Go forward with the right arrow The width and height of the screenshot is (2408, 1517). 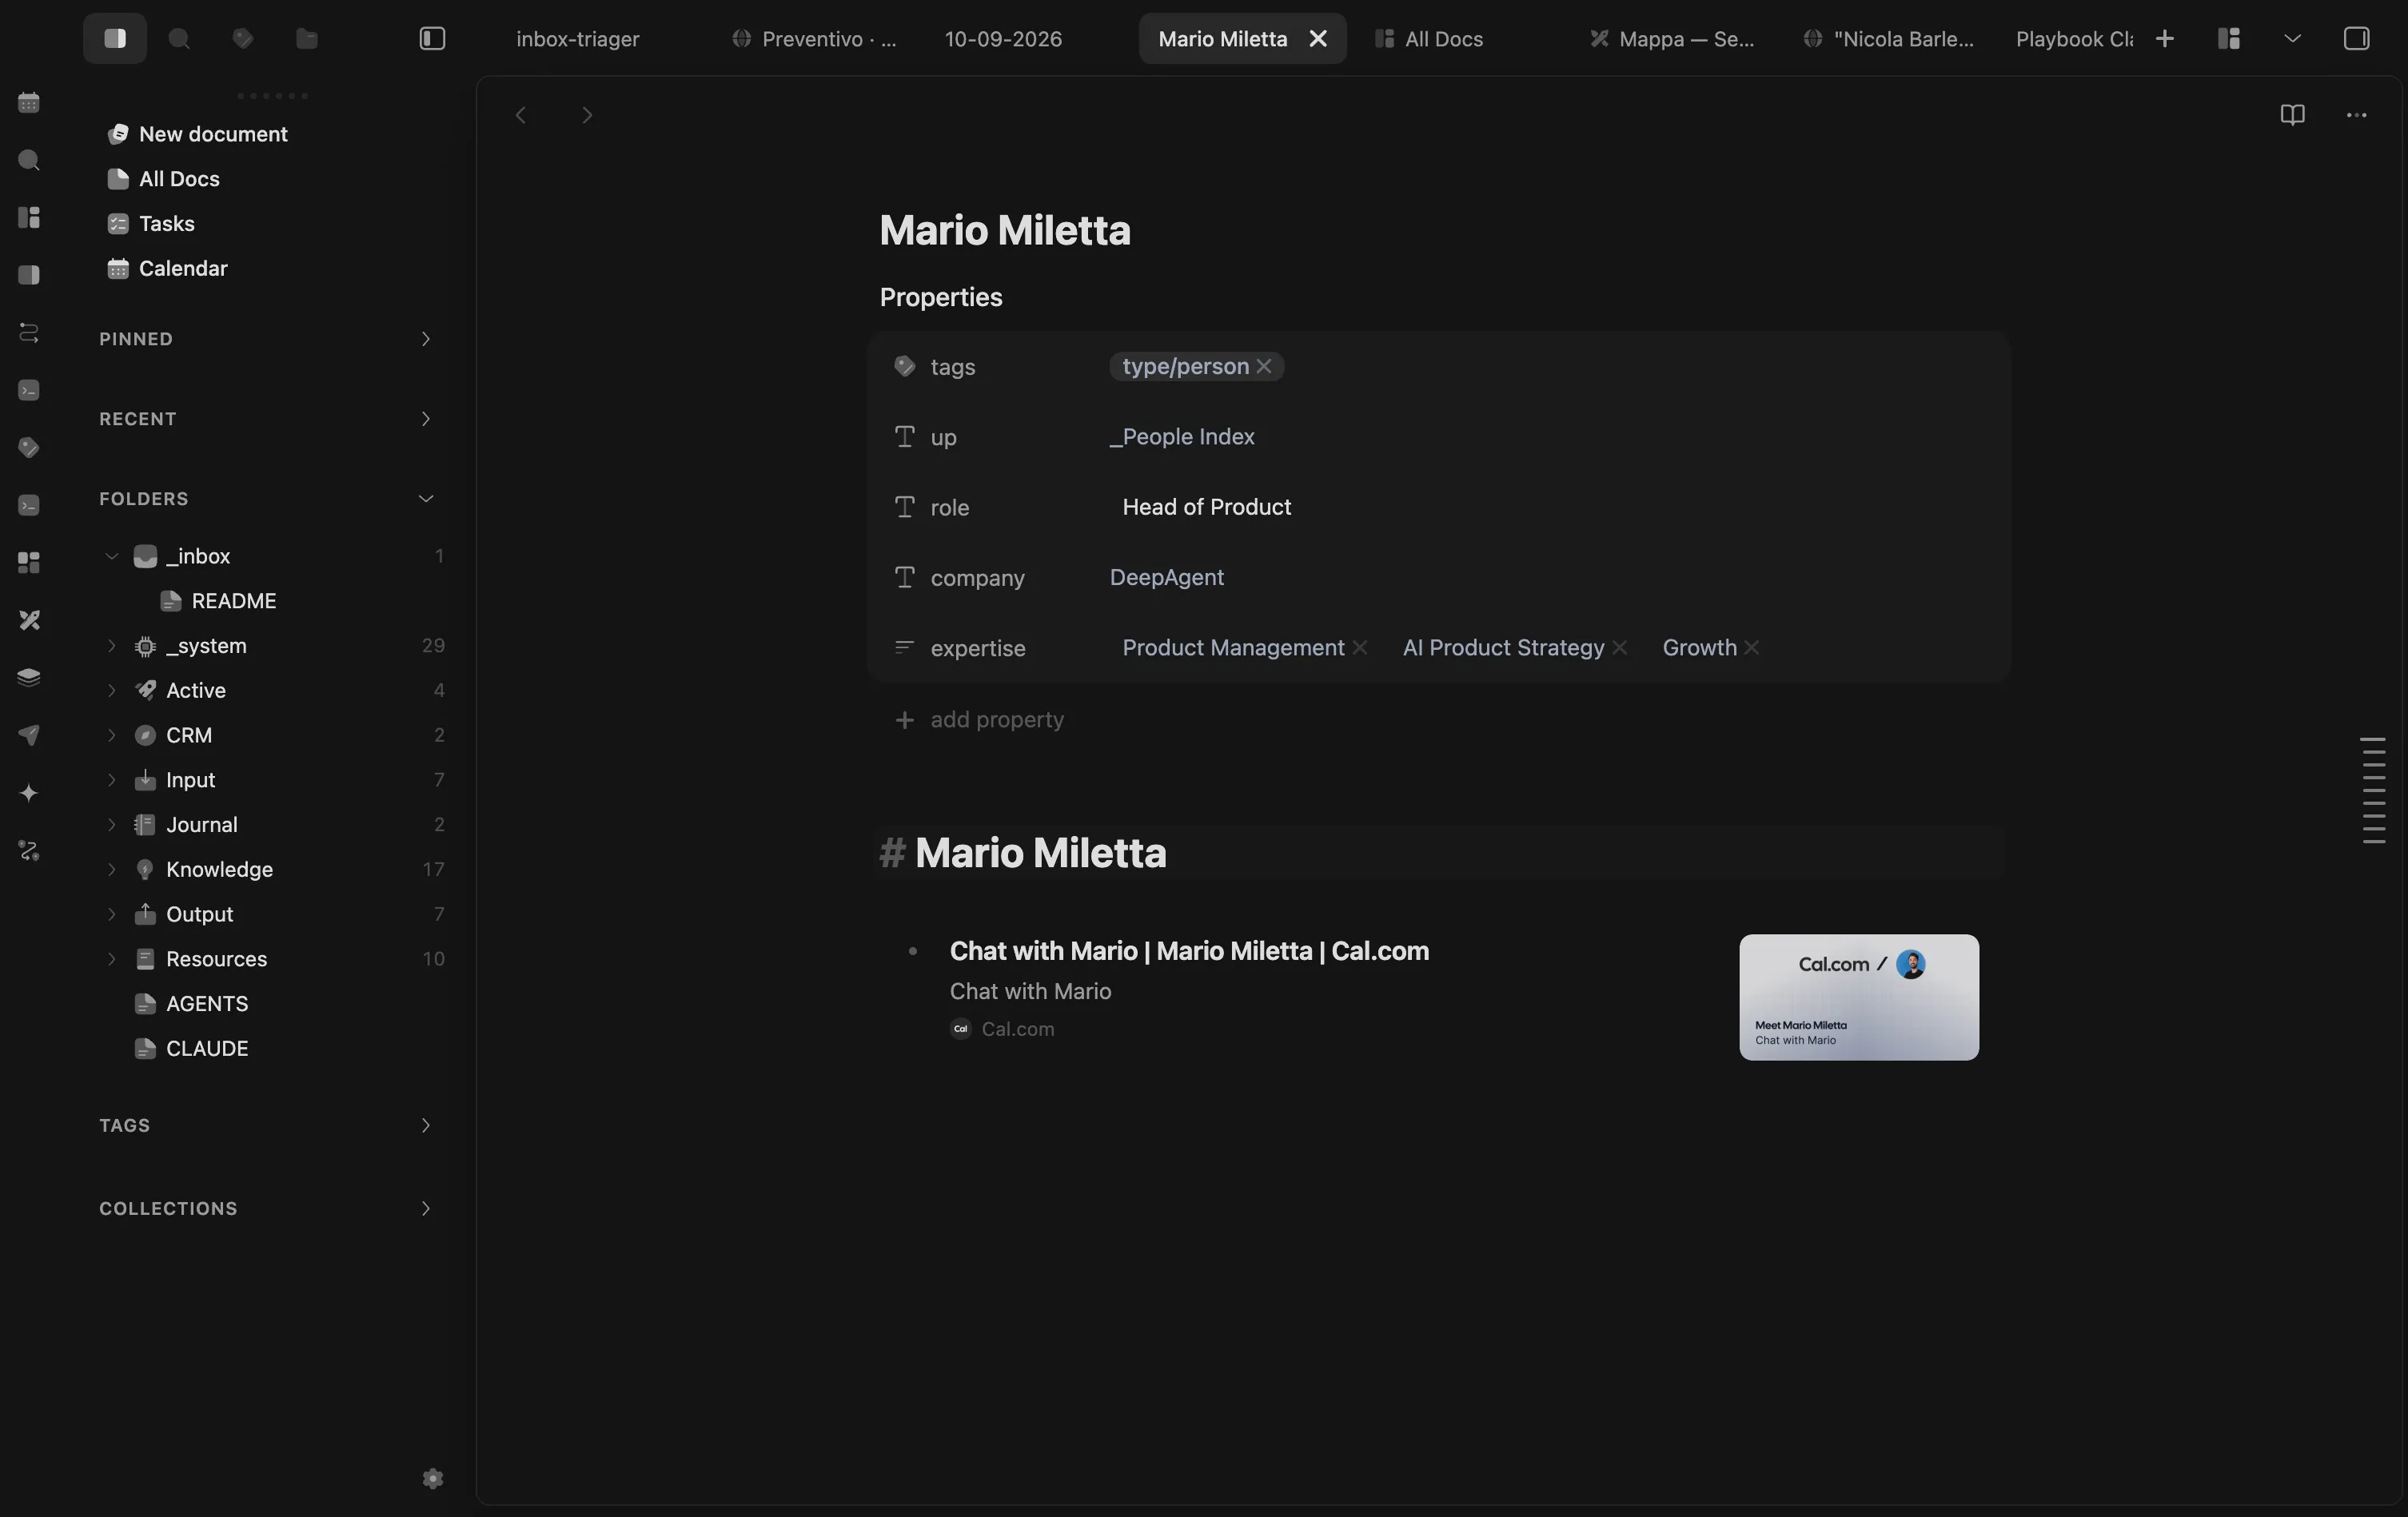pyautogui.click(x=587, y=115)
